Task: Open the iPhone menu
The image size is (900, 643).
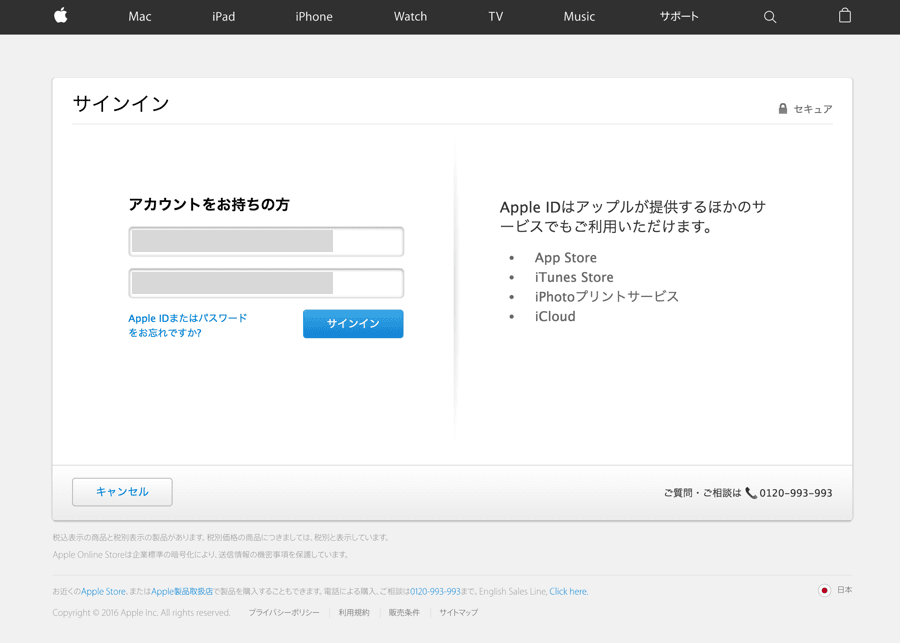Action: 314,17
